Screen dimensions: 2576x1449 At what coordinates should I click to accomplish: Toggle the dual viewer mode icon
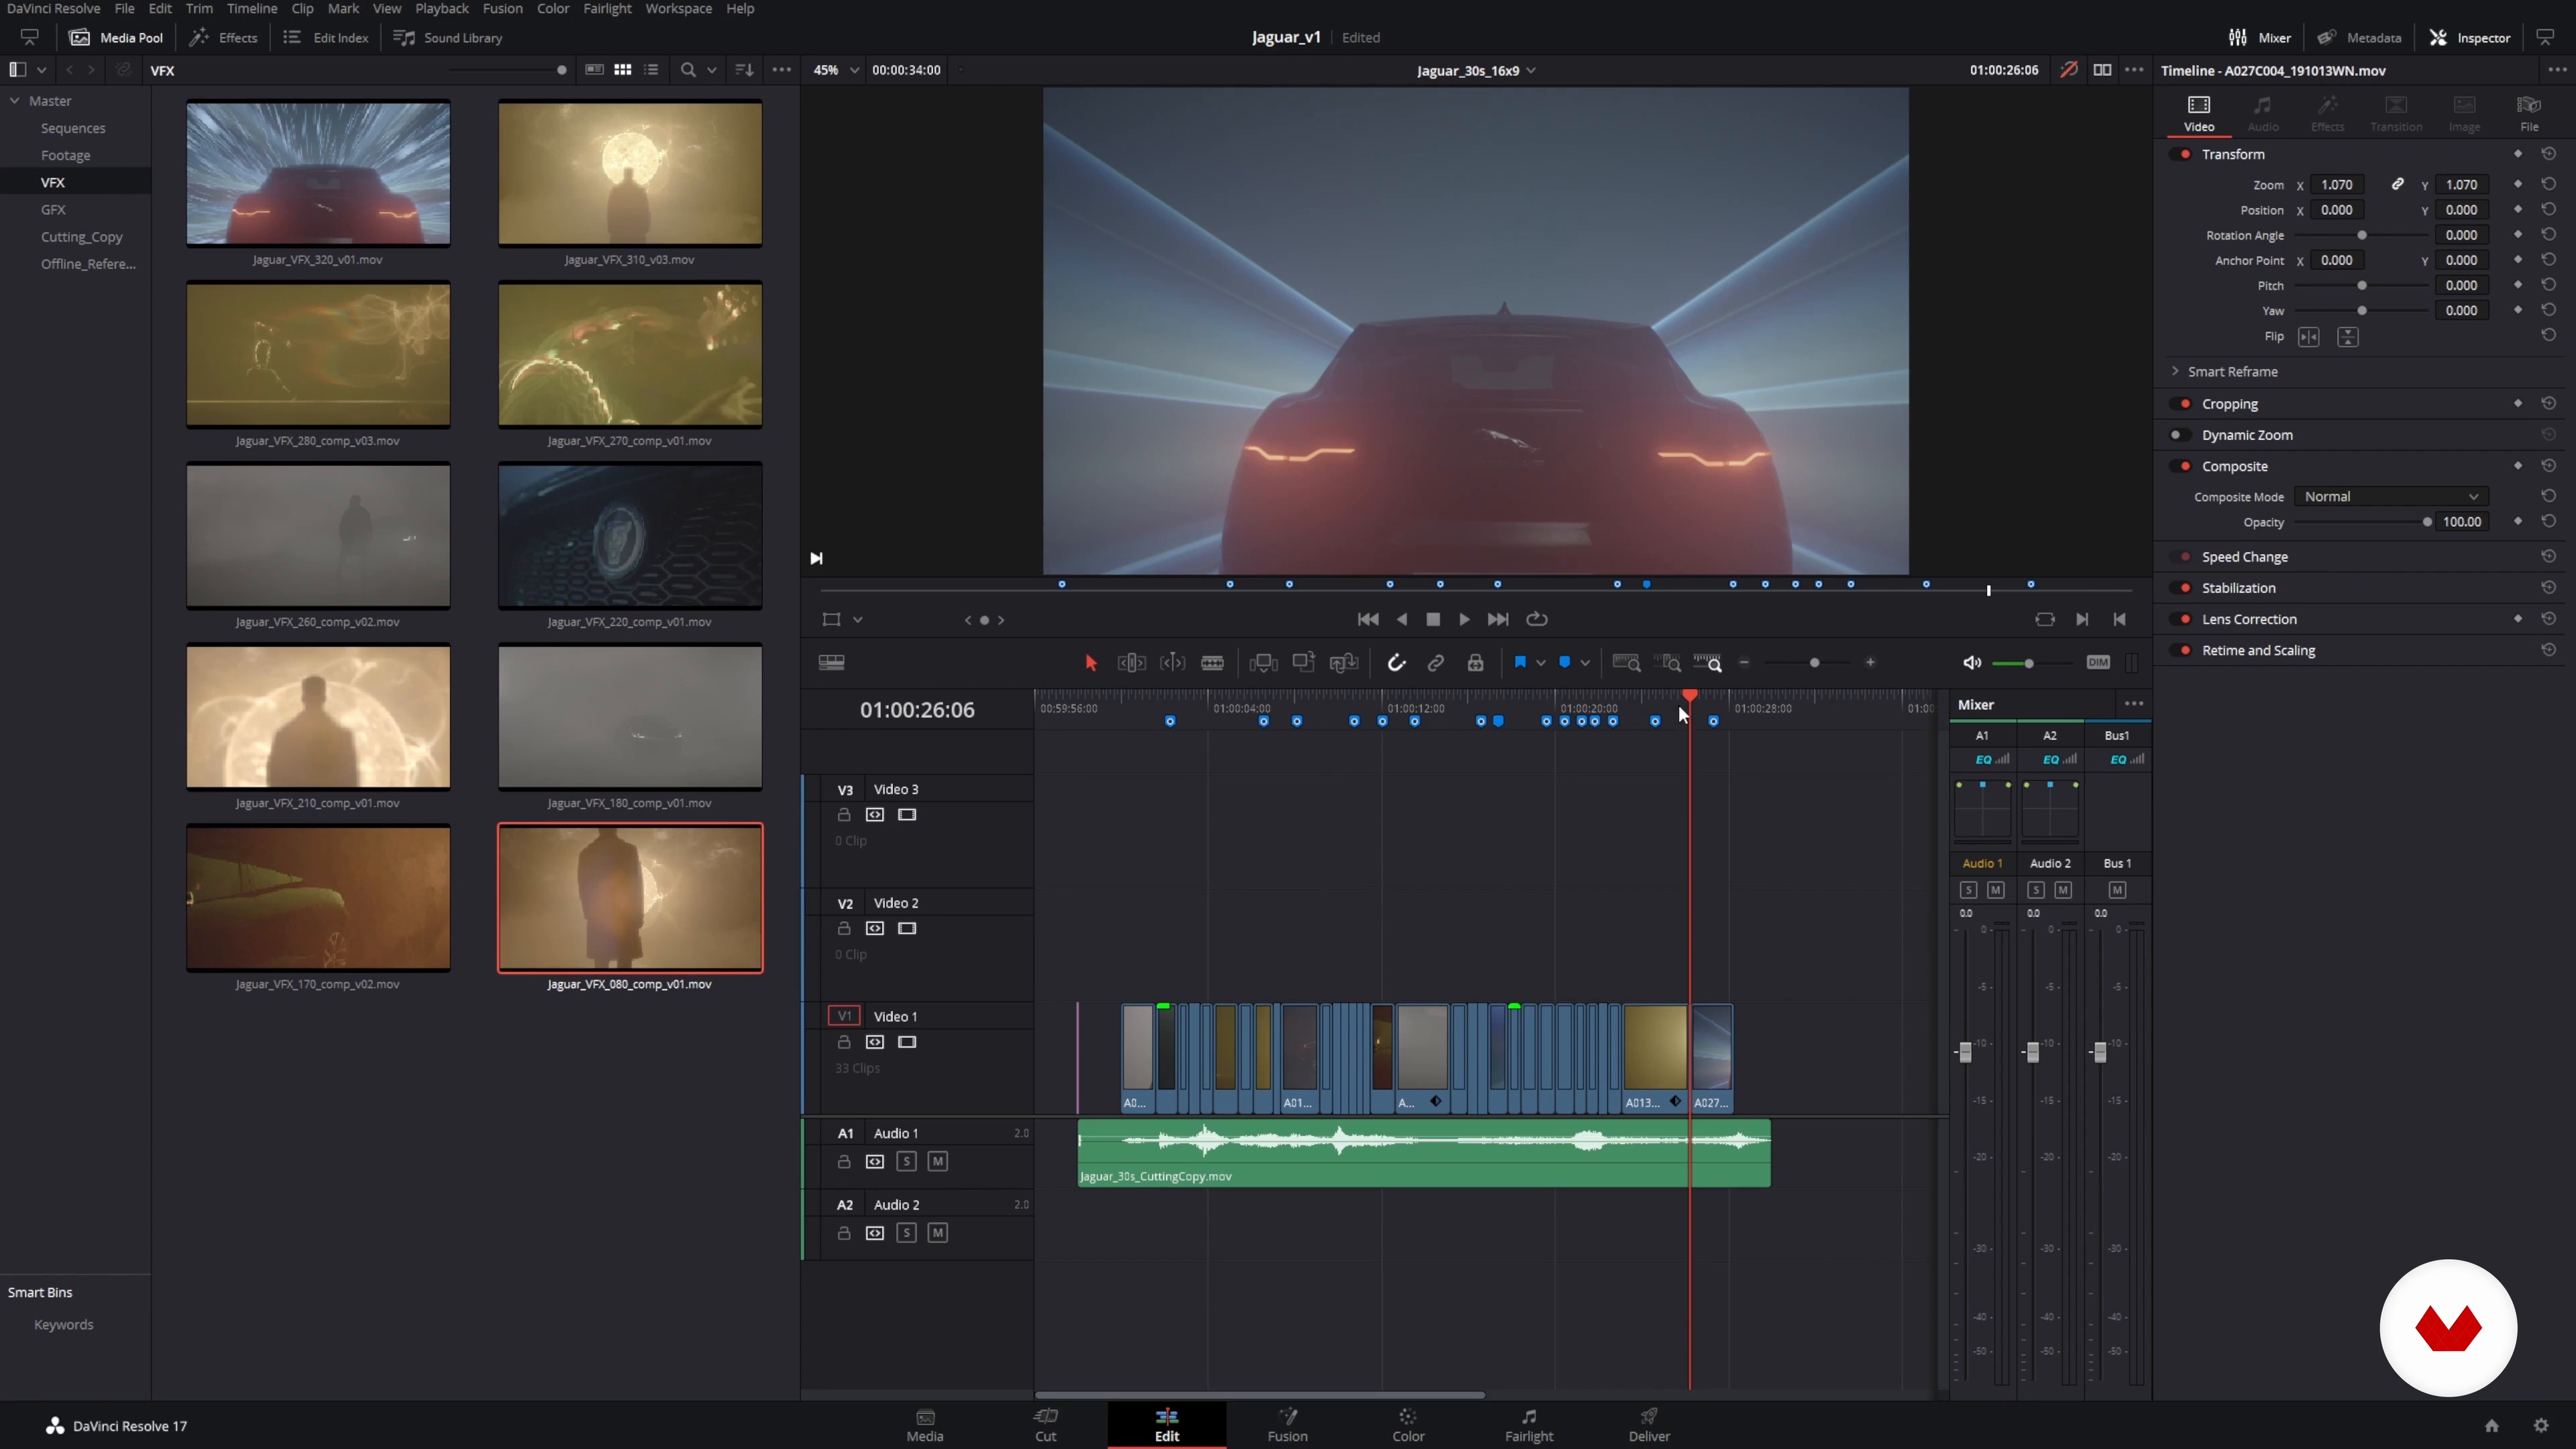pos(2102,70)
